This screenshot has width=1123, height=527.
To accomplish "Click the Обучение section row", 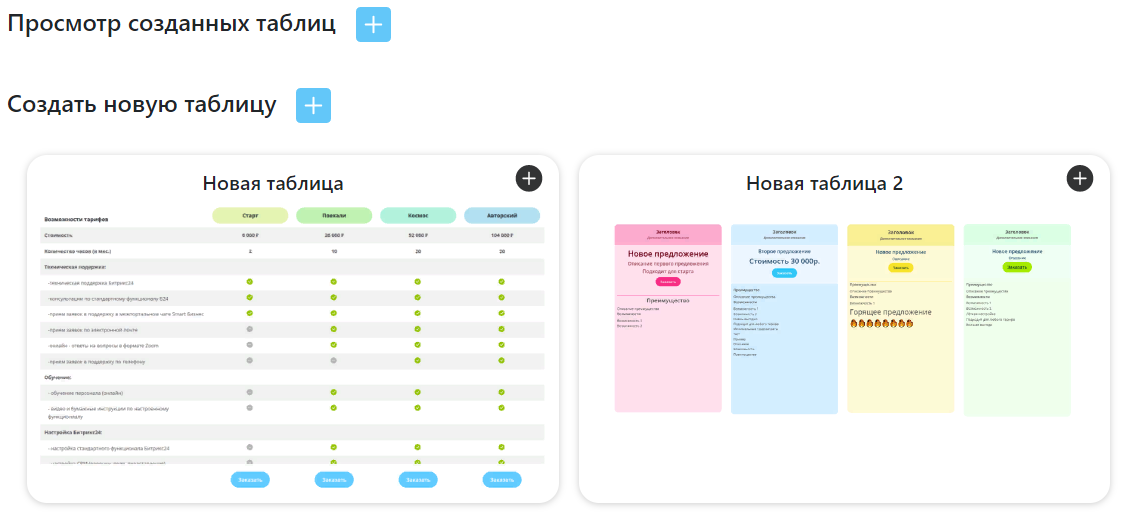I will pos(293,377).
